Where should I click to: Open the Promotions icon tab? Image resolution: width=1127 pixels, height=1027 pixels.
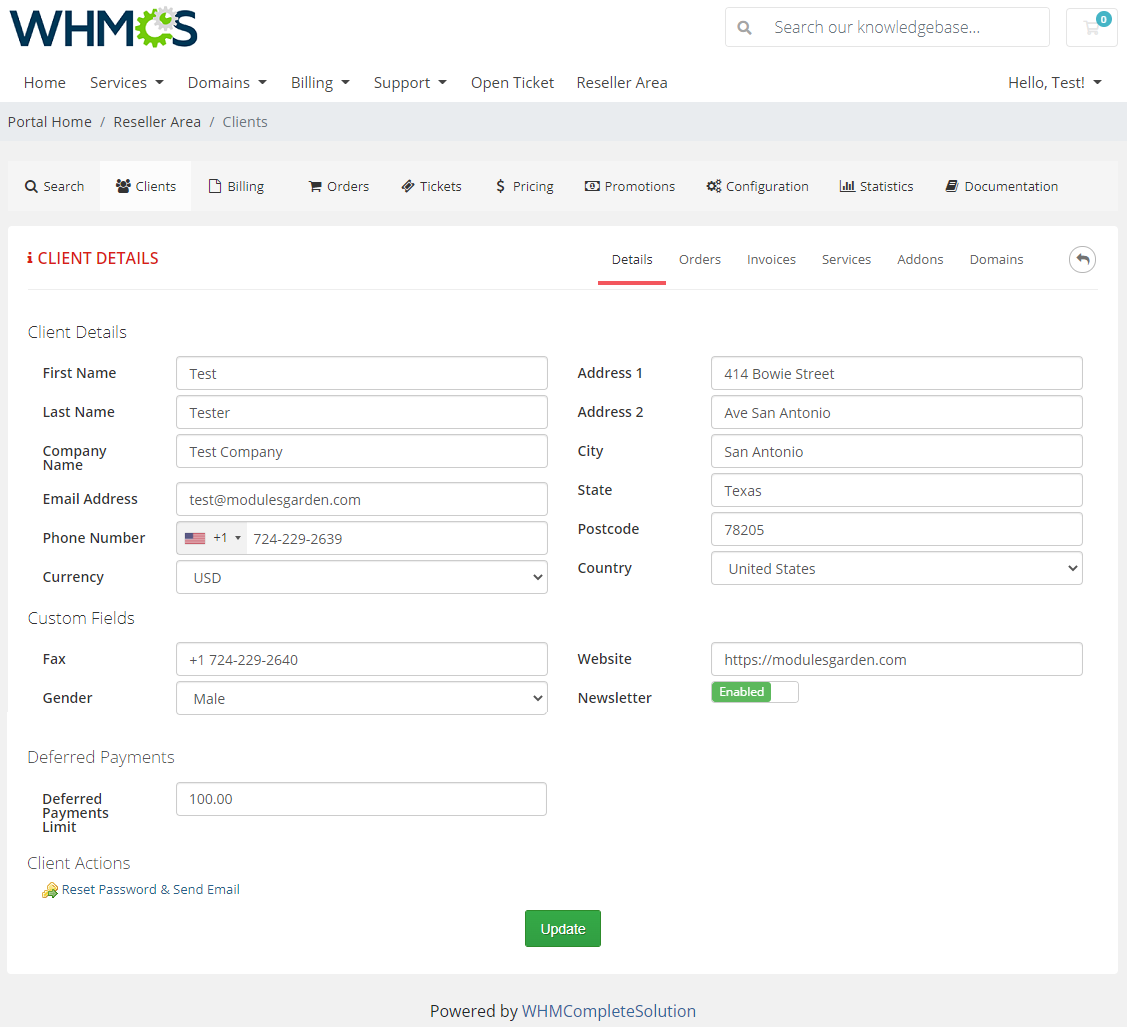(x=629, y=186)
